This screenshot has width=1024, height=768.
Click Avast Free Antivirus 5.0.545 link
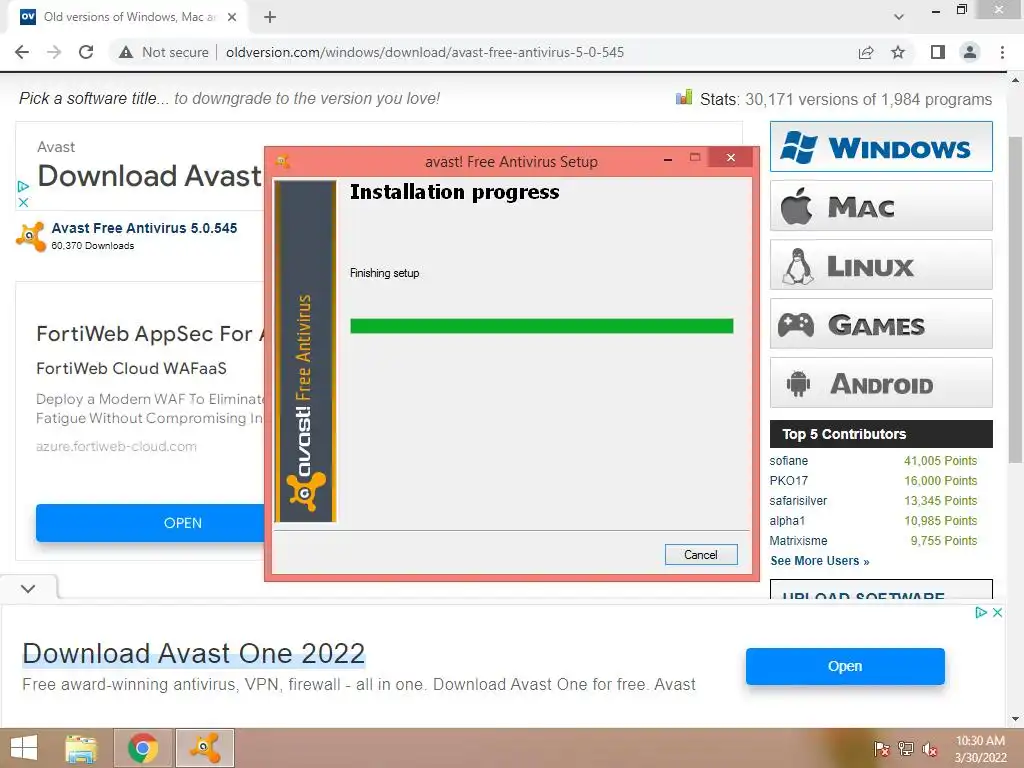[144, 228]
